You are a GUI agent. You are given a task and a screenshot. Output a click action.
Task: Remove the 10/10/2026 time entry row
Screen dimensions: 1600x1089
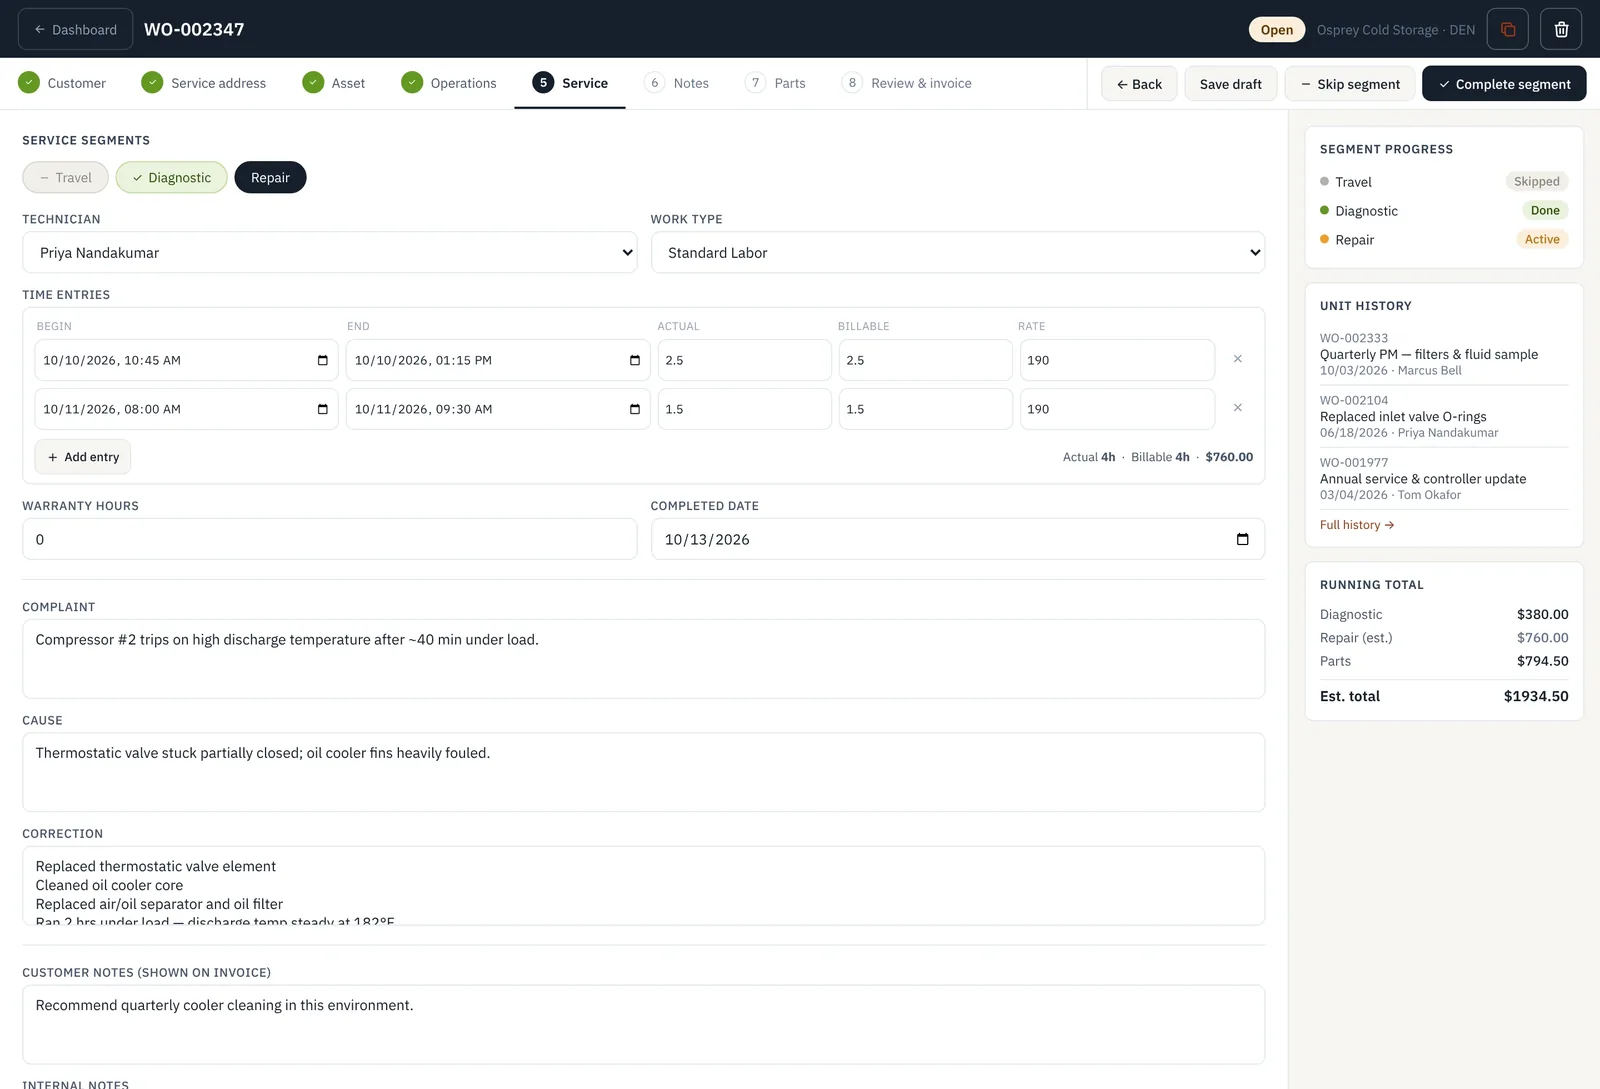pyautogui.click(x=1238, y=359)
